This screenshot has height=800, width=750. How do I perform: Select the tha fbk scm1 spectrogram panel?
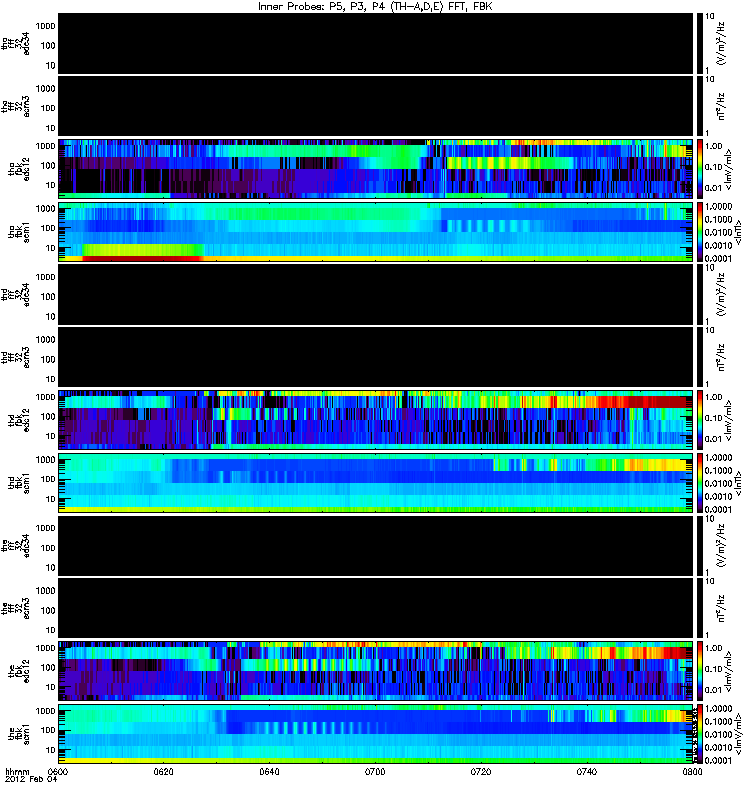pos(376,232)
